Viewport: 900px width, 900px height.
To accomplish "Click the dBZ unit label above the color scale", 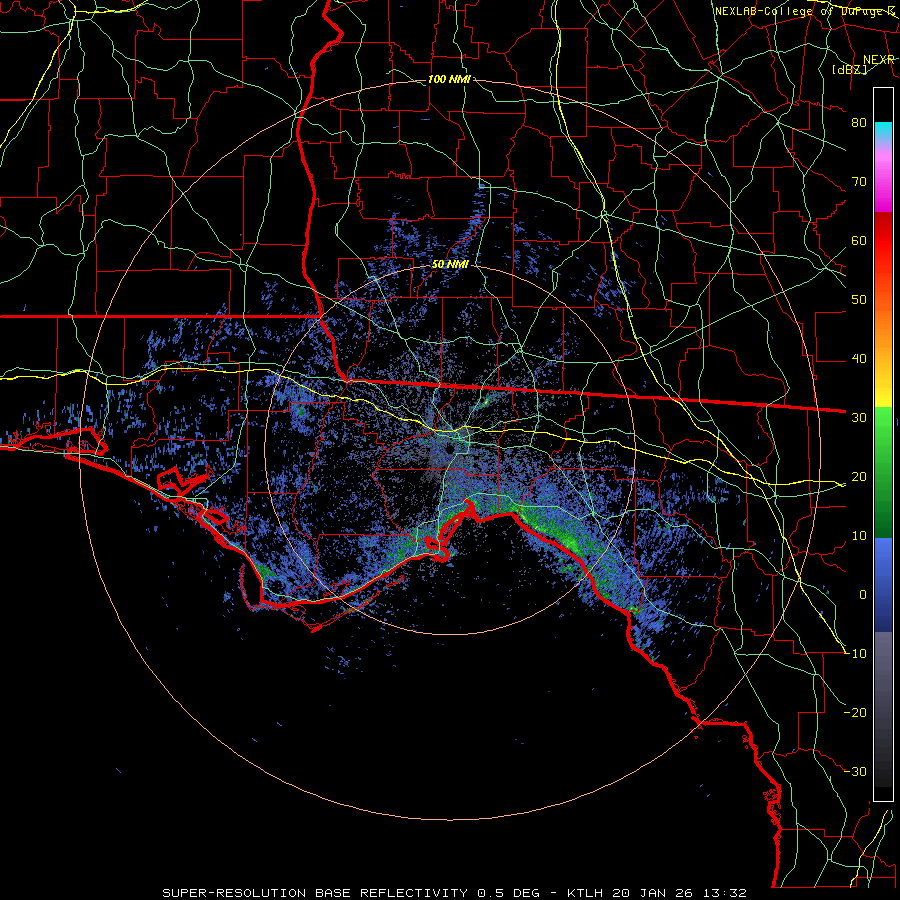I will click(849, 69).
